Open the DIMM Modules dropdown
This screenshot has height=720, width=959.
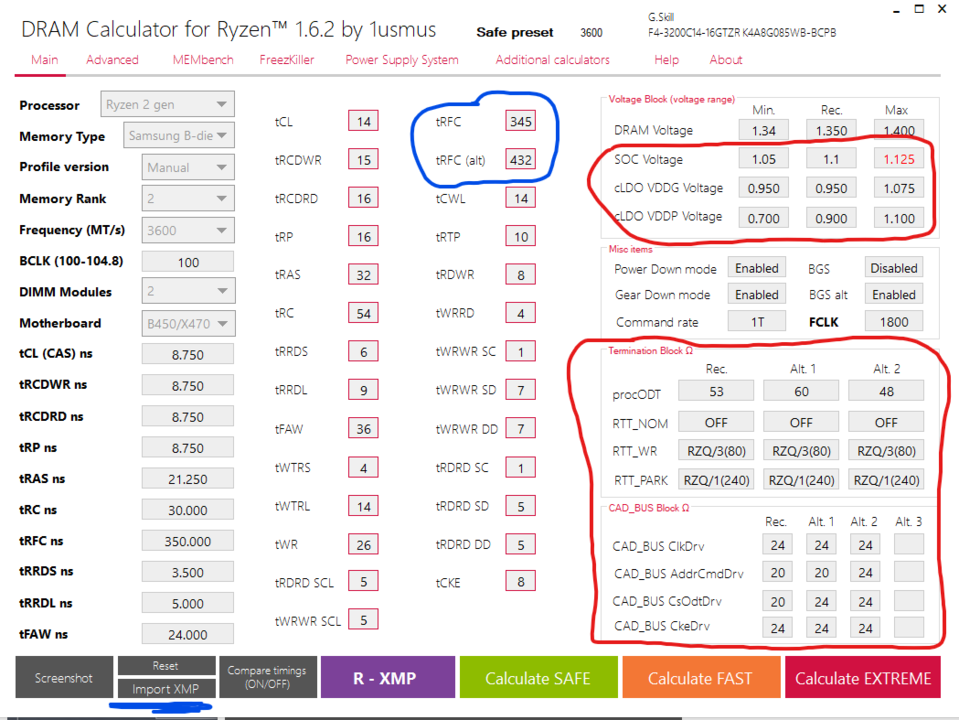[x=188, y=291]
